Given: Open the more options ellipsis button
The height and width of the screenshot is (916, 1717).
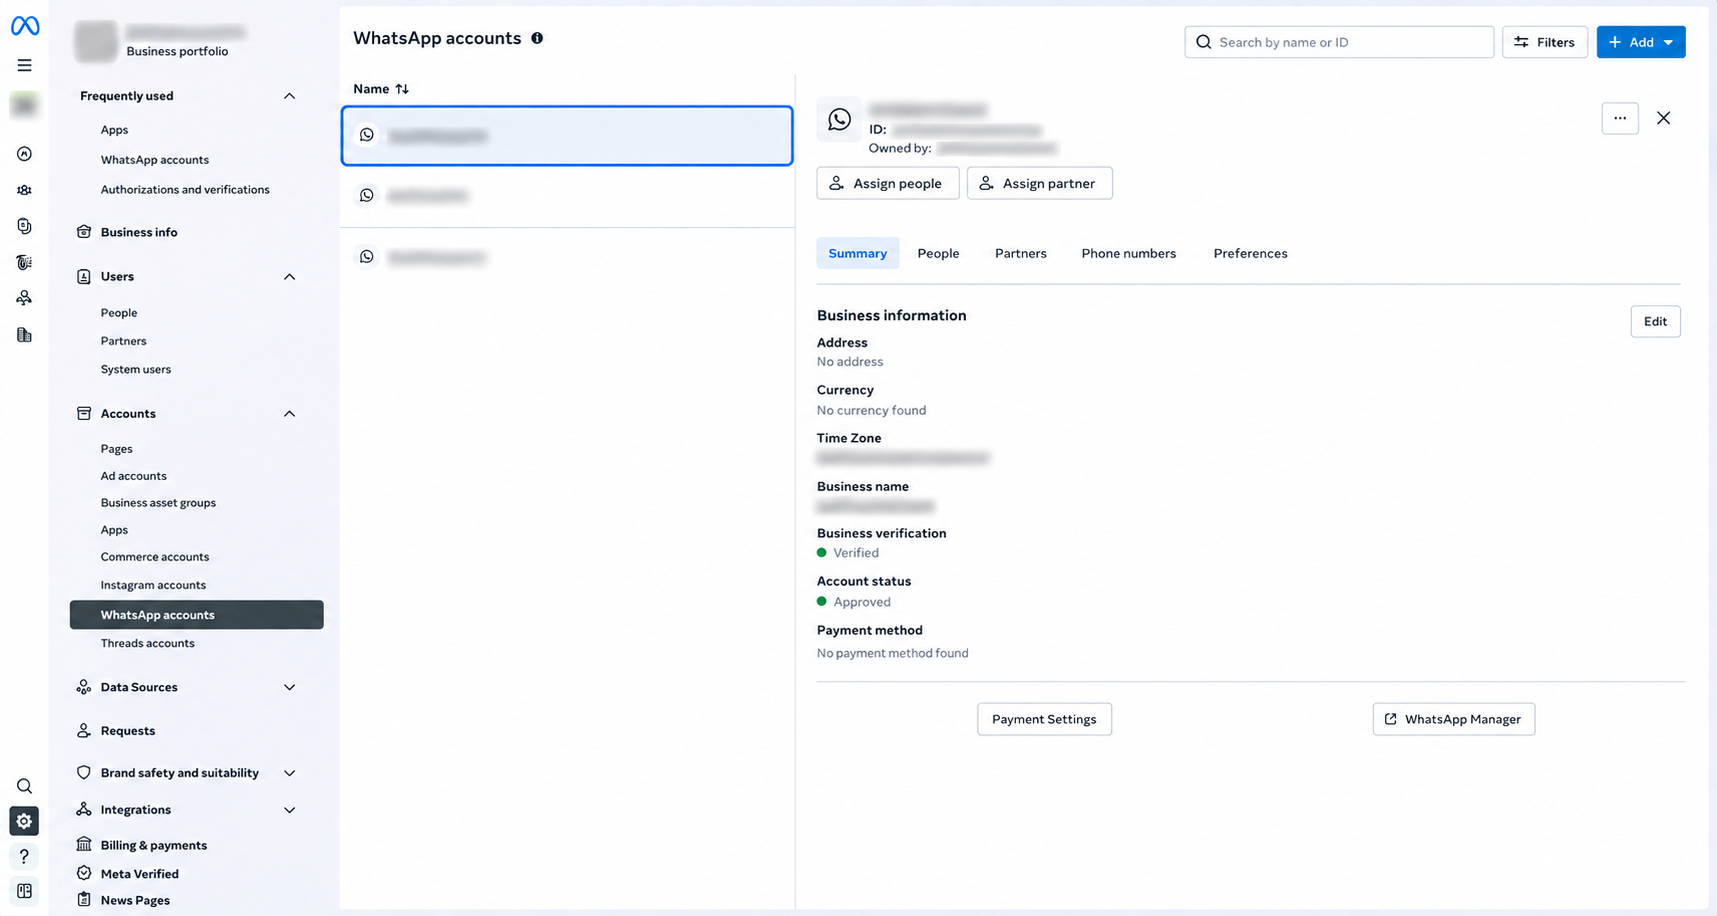Looking at the screenshot, I should (x=1620, y=118).
